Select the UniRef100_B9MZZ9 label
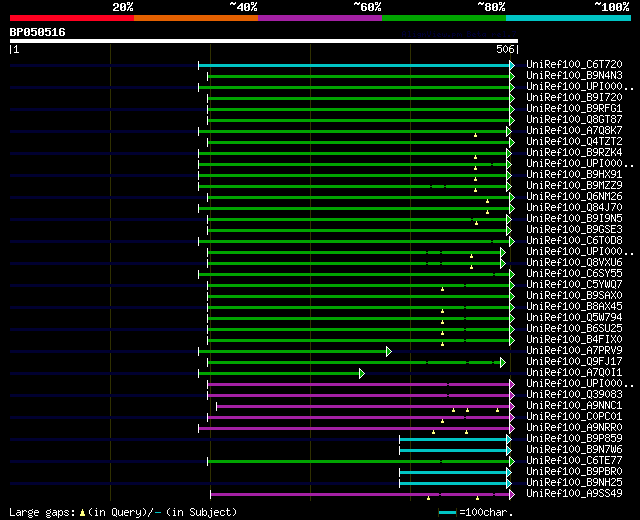This screenshot has width=640, height=520. coord(574,186)
